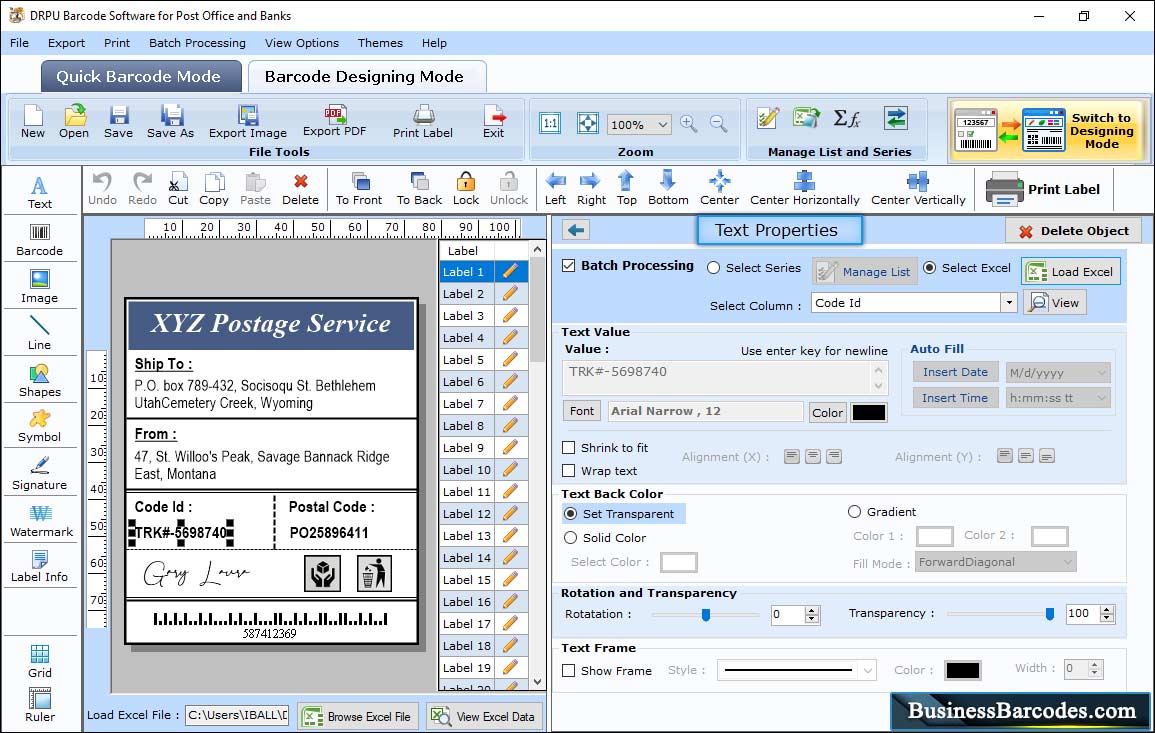Center object Horizontally
This screenshot has height=733, width=1155.
tap(805, 189)
